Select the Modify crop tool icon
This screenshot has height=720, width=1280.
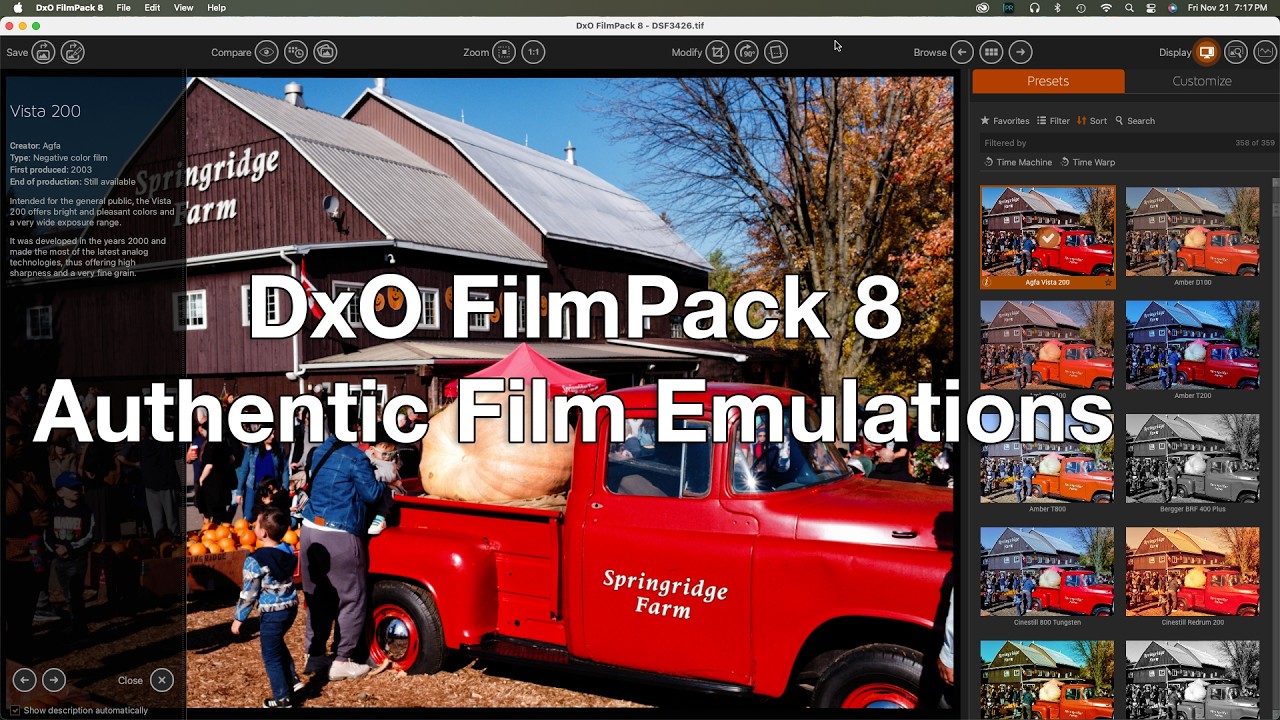(717, 52)
